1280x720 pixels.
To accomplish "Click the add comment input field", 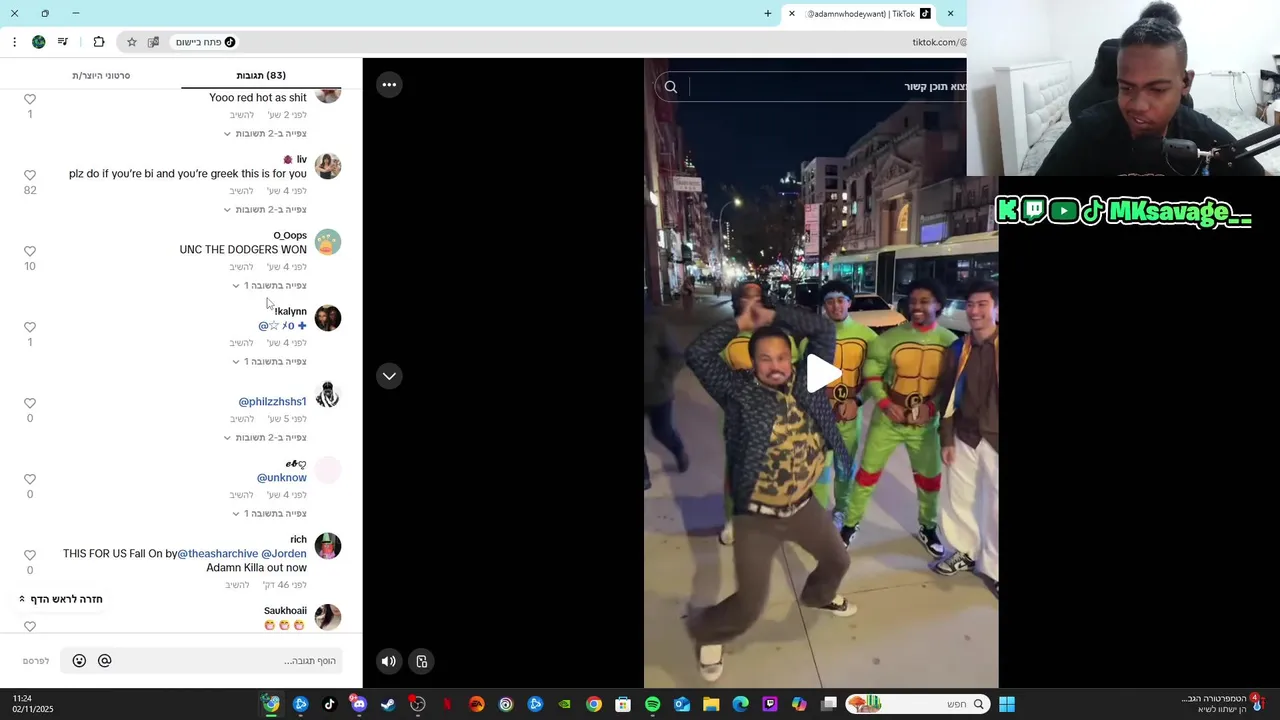I will pos(201,661).
